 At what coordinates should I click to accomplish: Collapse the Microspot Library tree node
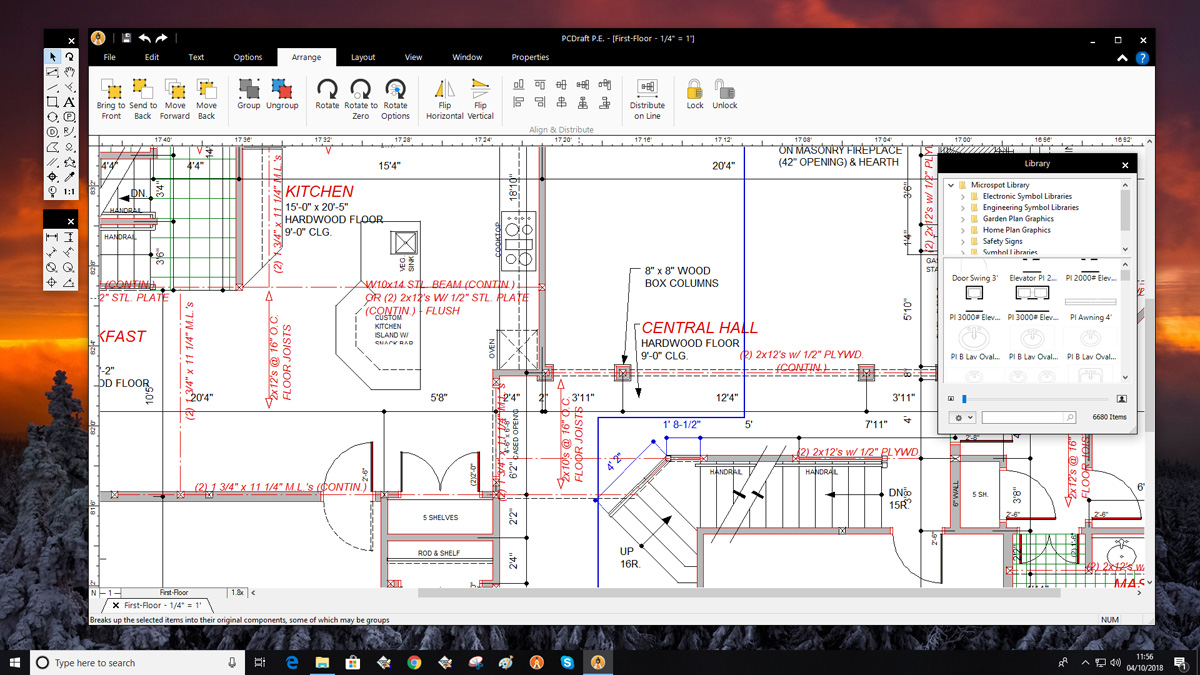click(951, 185)
